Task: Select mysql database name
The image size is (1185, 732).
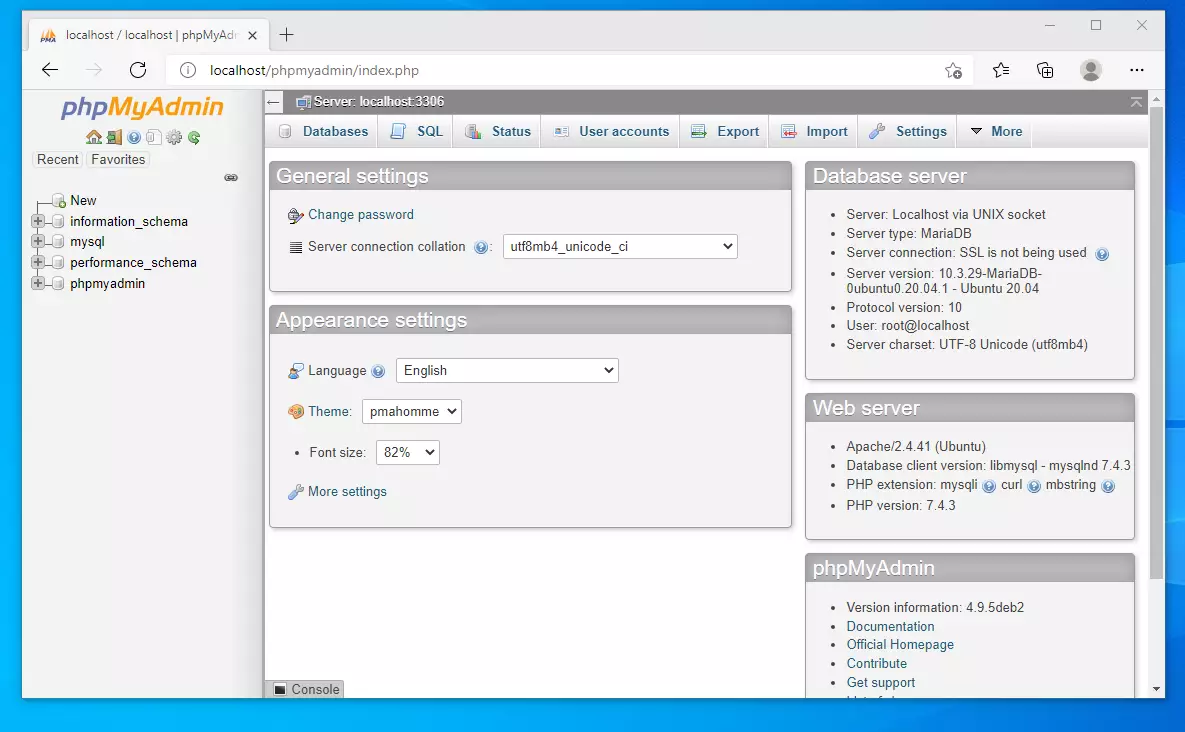Action: point(87,242)
